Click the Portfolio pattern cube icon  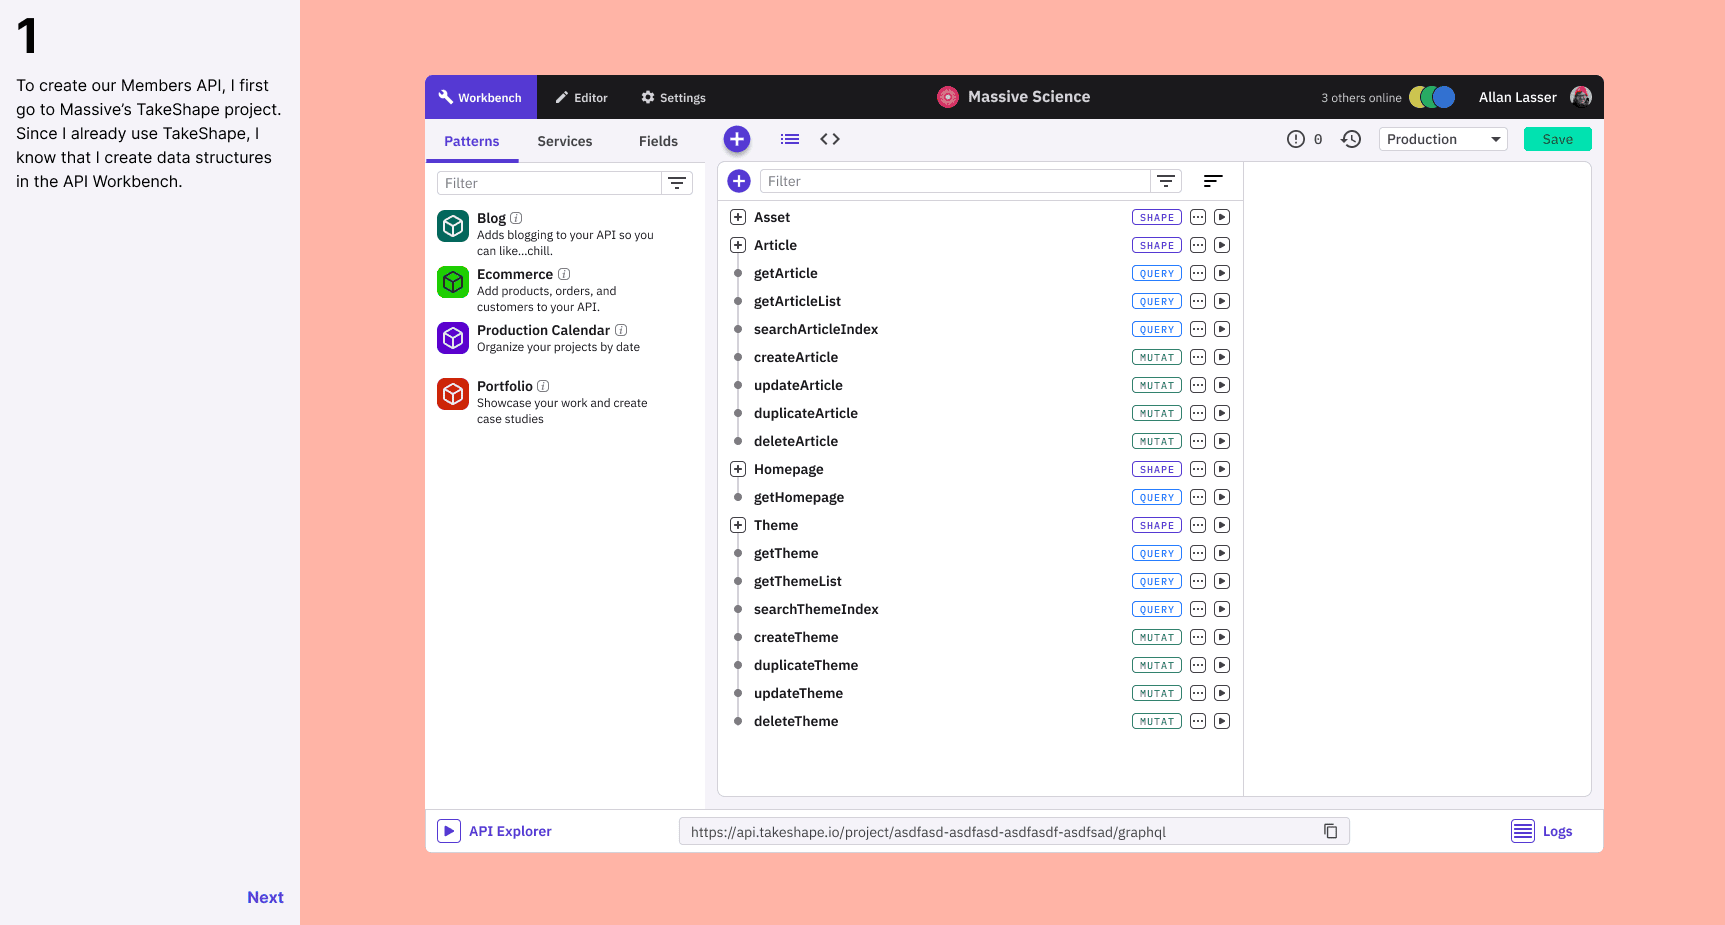point(453,394)
